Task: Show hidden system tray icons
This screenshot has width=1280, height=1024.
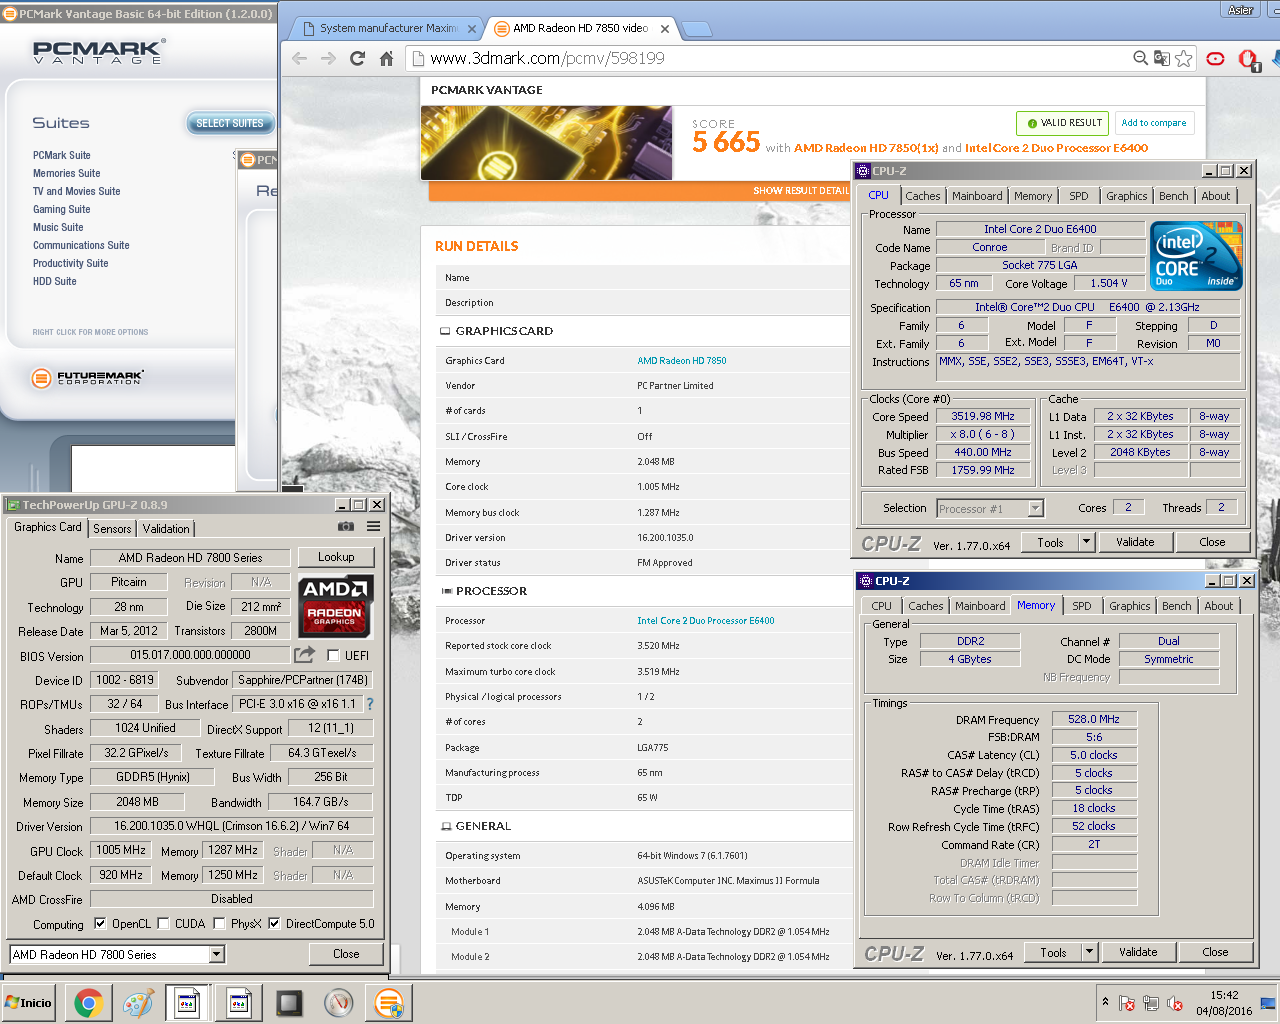Action: click(x=1105, y=1002)
